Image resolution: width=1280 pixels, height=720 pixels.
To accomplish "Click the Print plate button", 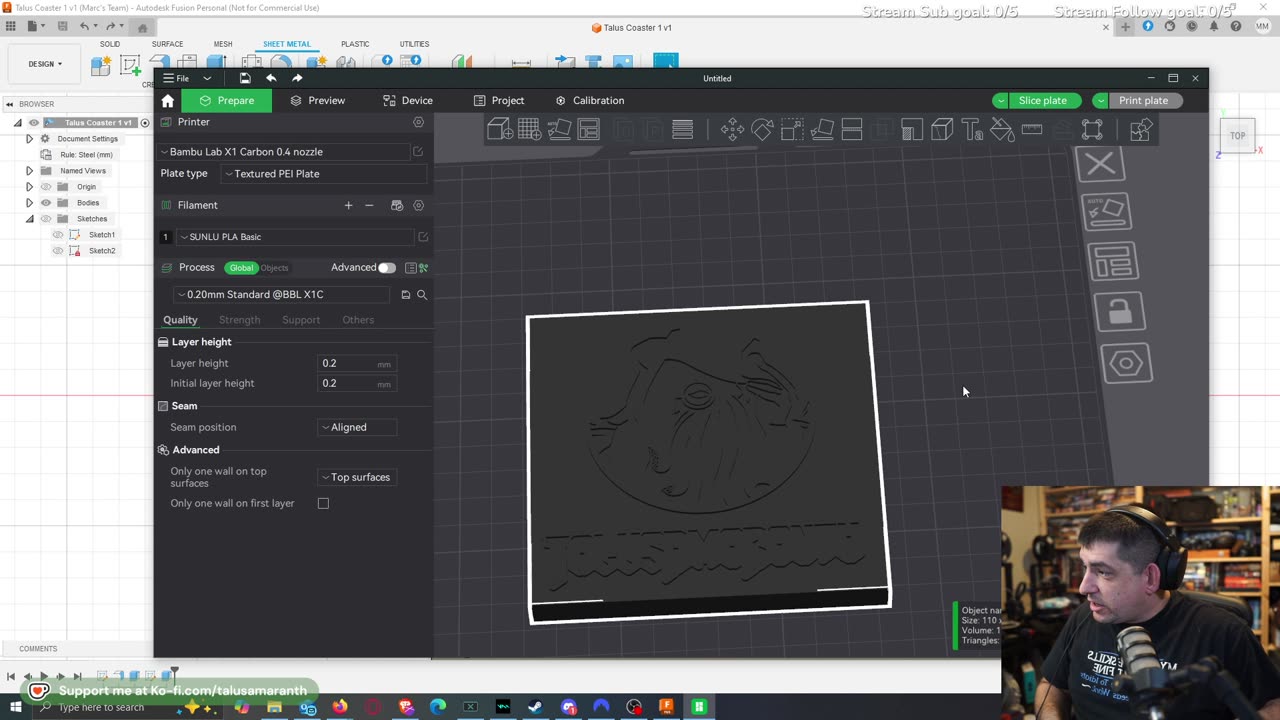I will tap(1143, 101).
